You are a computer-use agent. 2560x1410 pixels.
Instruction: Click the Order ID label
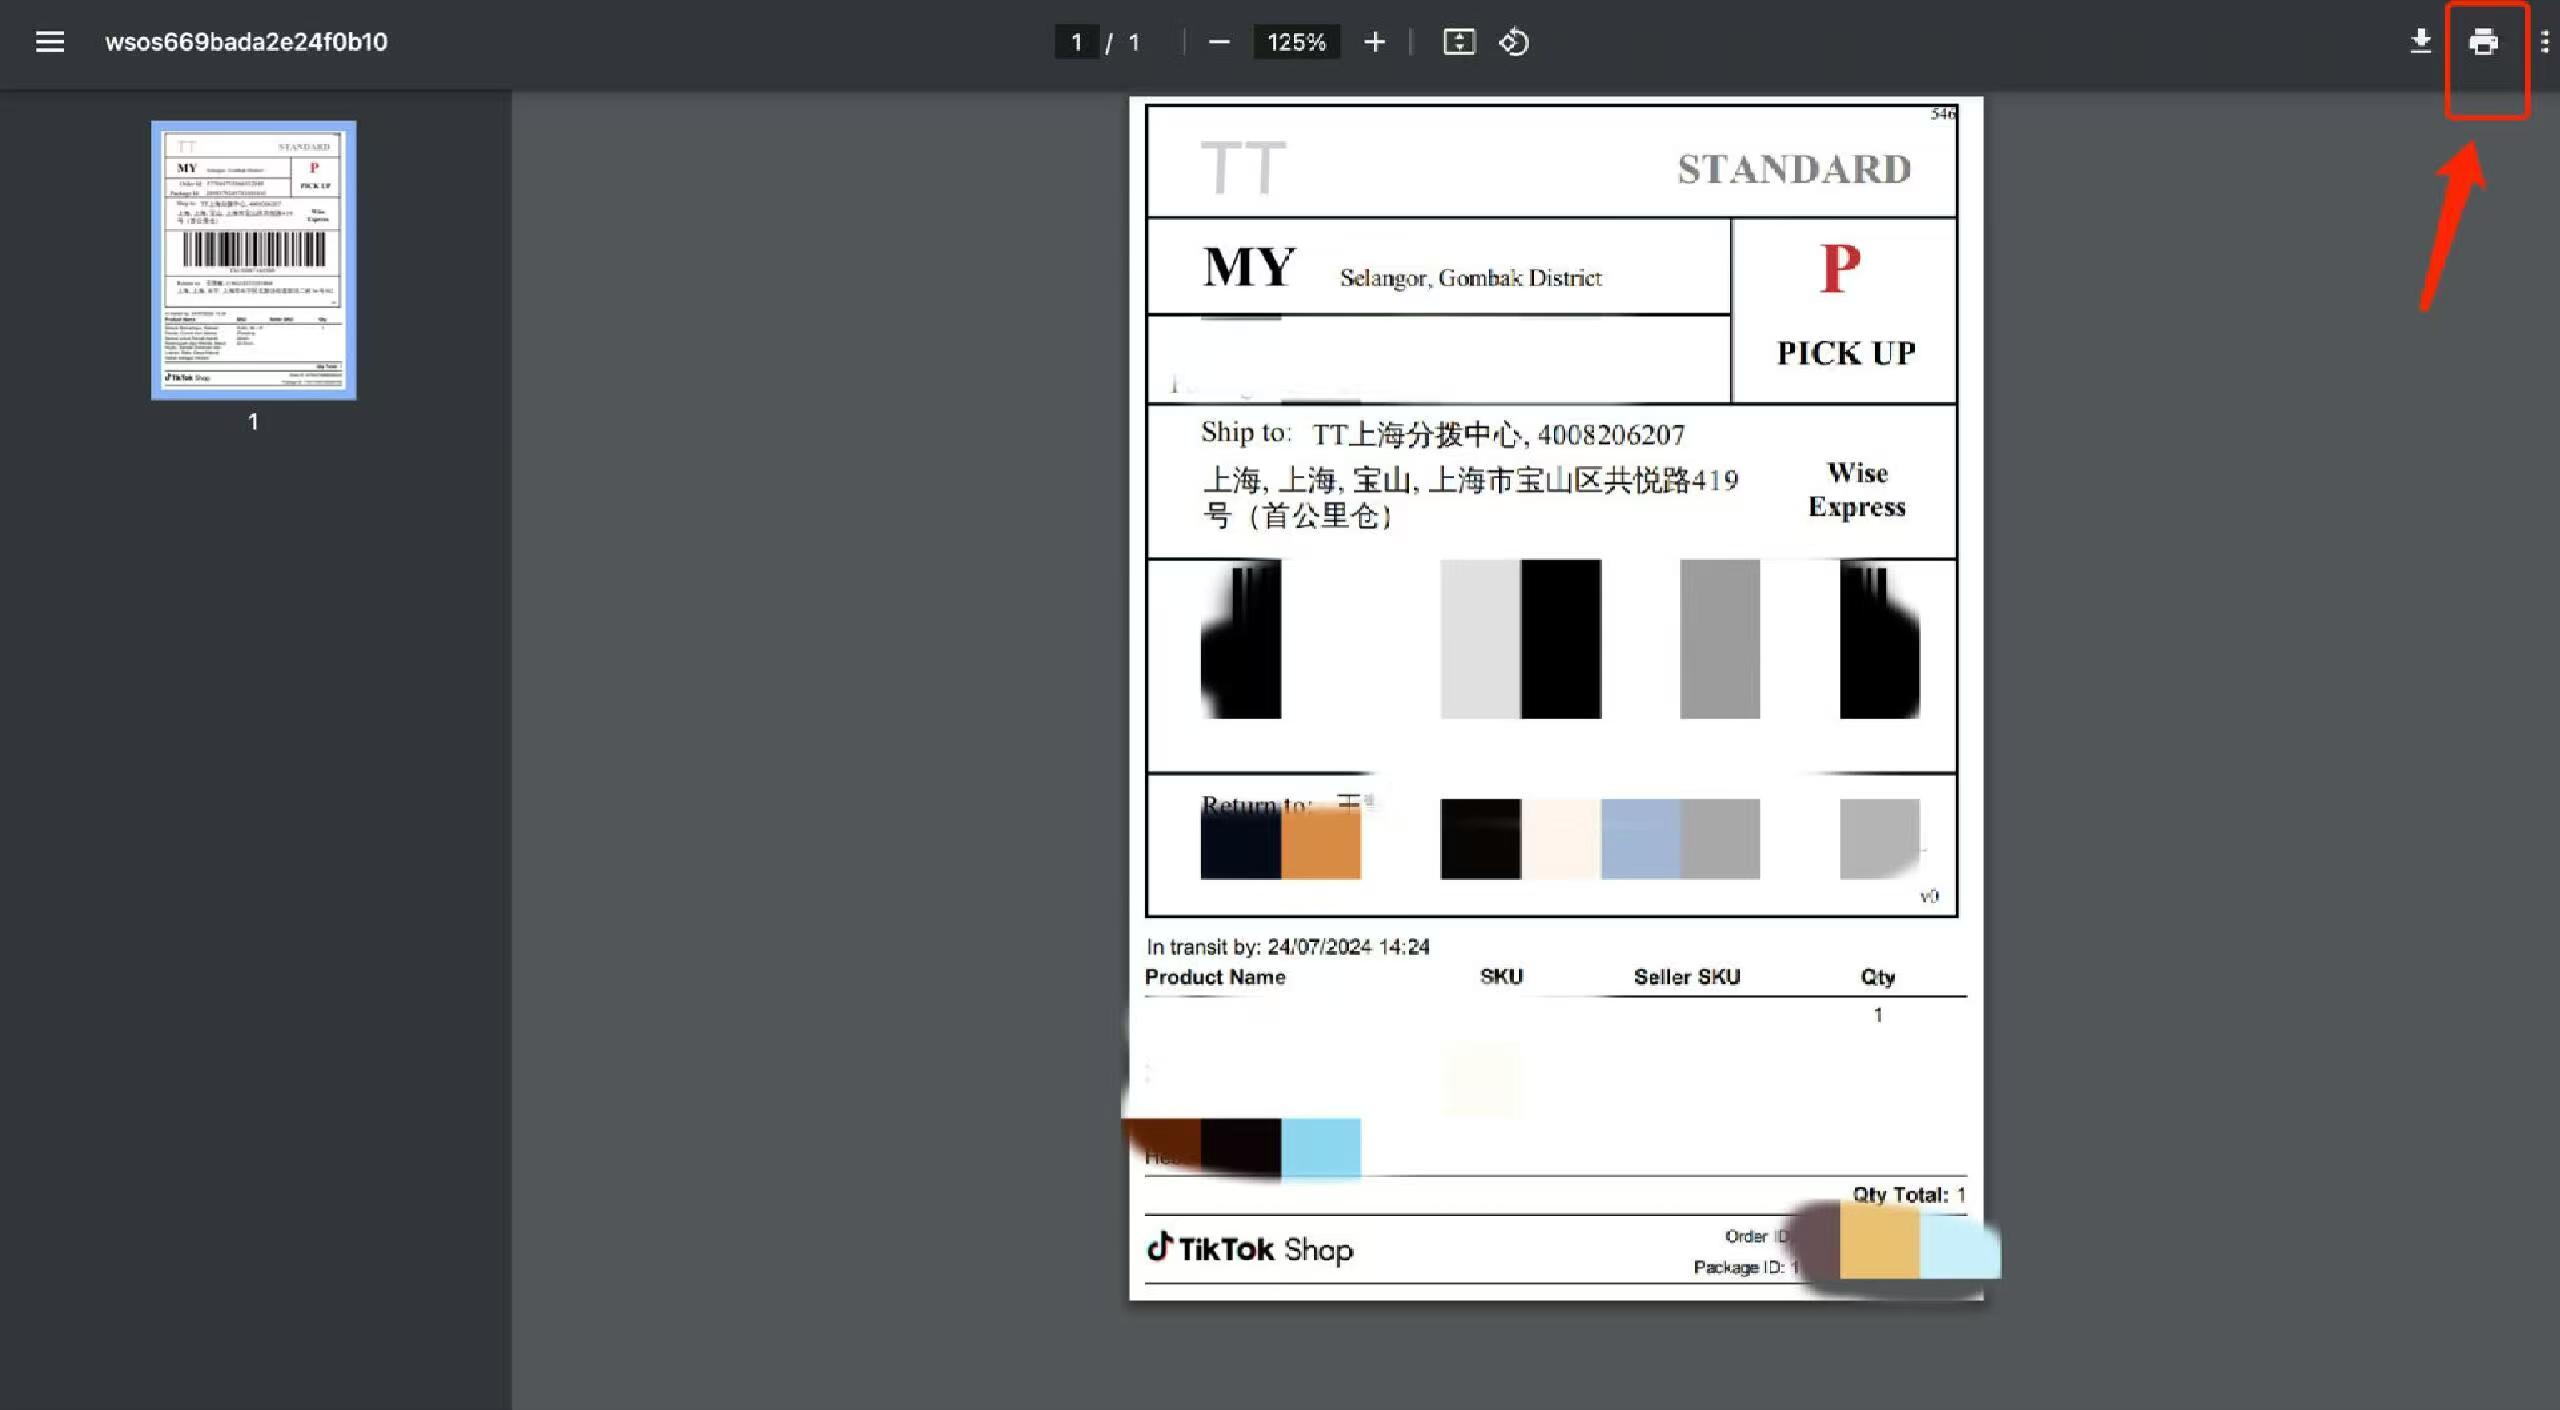pos(1757,1237)
